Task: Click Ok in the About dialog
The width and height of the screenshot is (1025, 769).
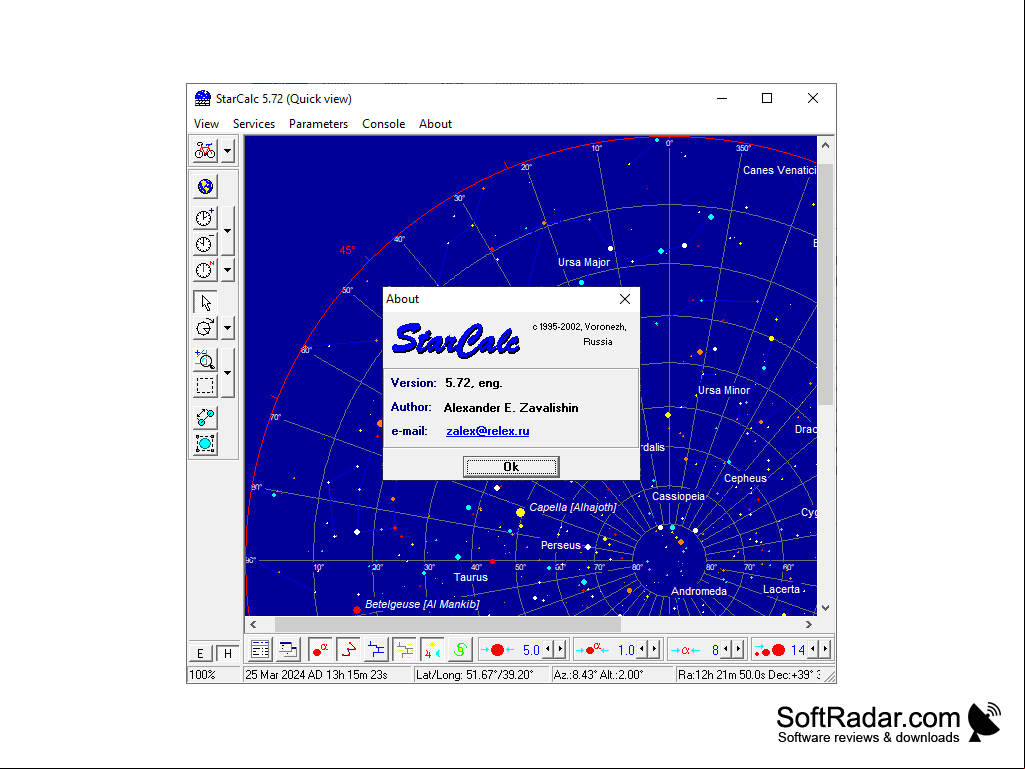Action: 511,467
